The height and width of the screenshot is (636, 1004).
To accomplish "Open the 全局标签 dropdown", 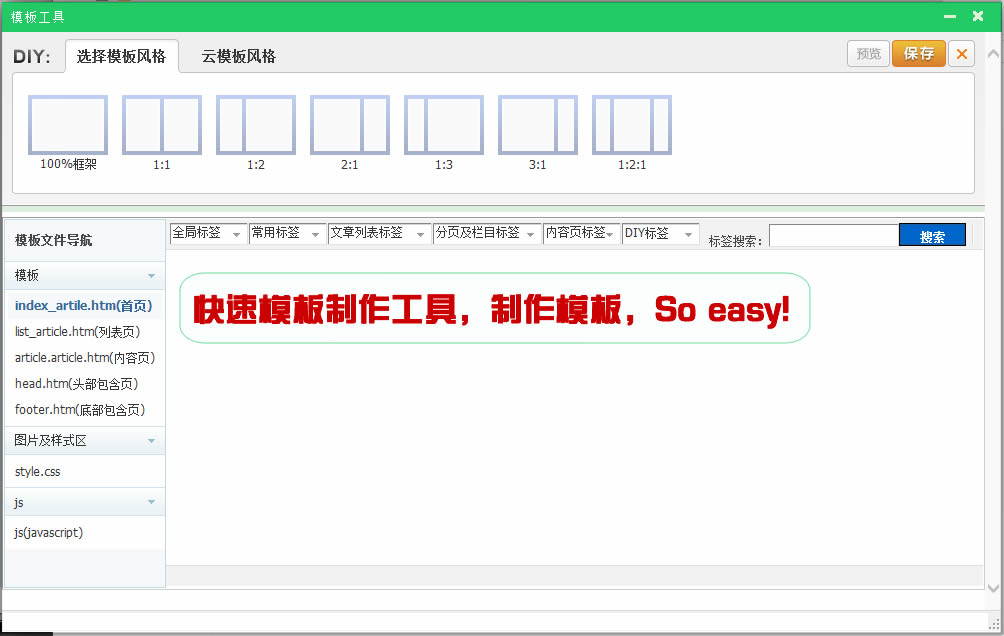I will tap(208, 233).
